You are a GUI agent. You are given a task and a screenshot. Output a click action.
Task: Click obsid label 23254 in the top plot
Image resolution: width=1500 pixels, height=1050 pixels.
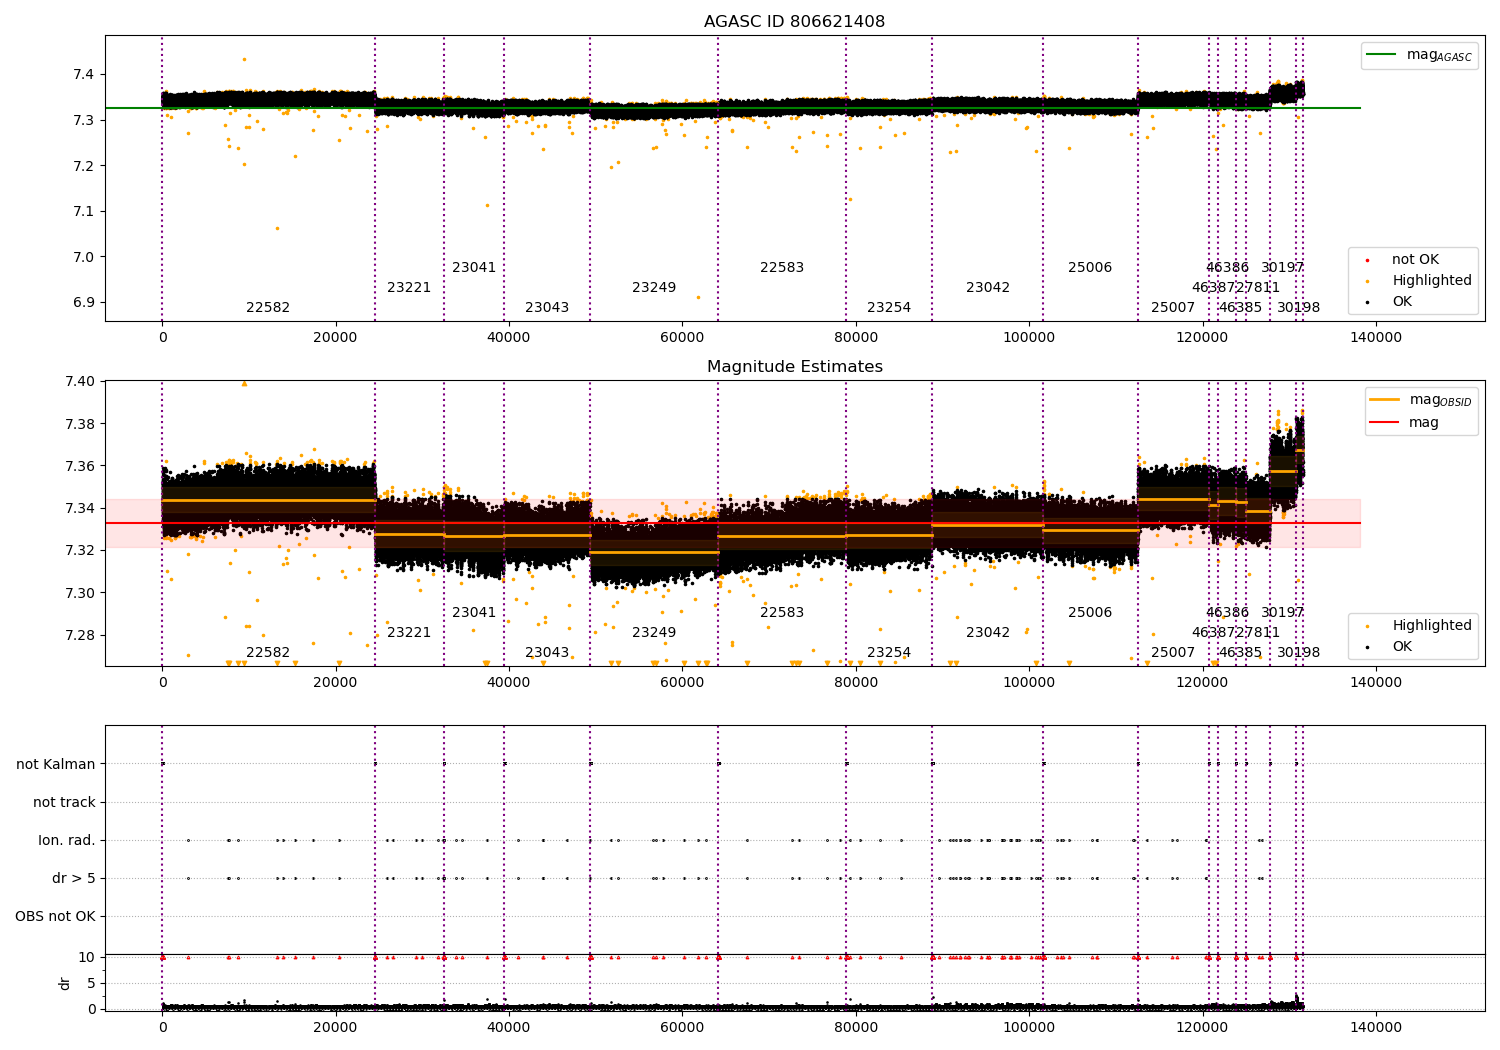click(x=889, y=308)
